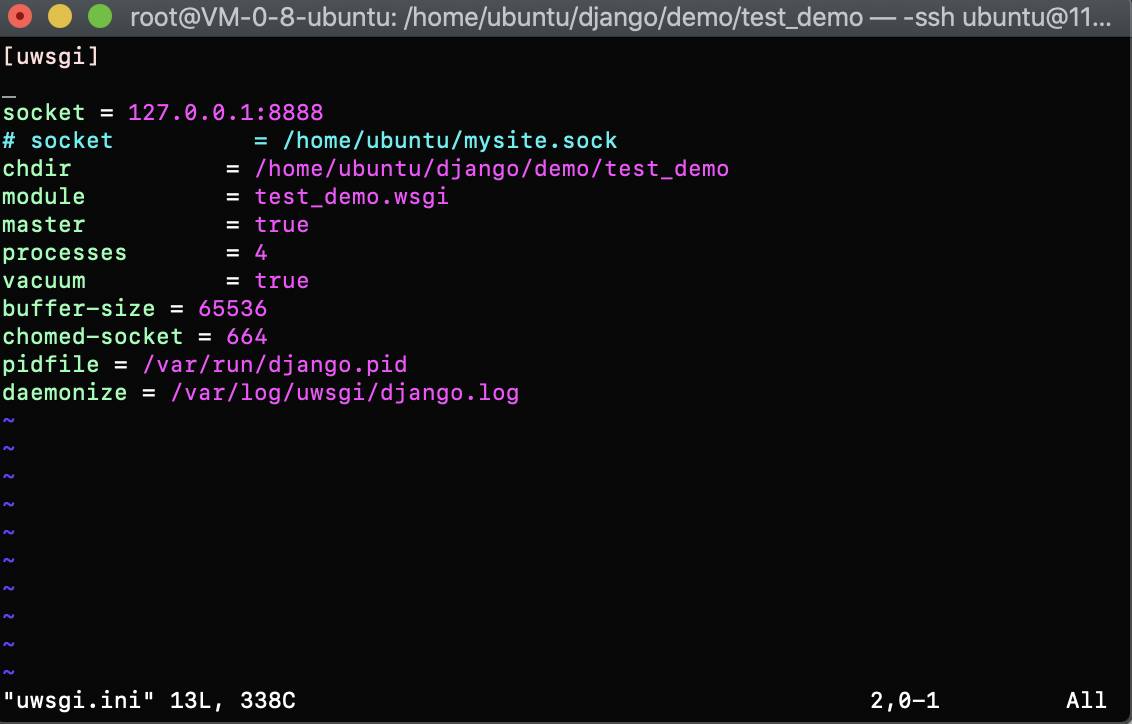Click the buffer-size key
This screenshot has height=724, width=1132.
click(79, 308)
